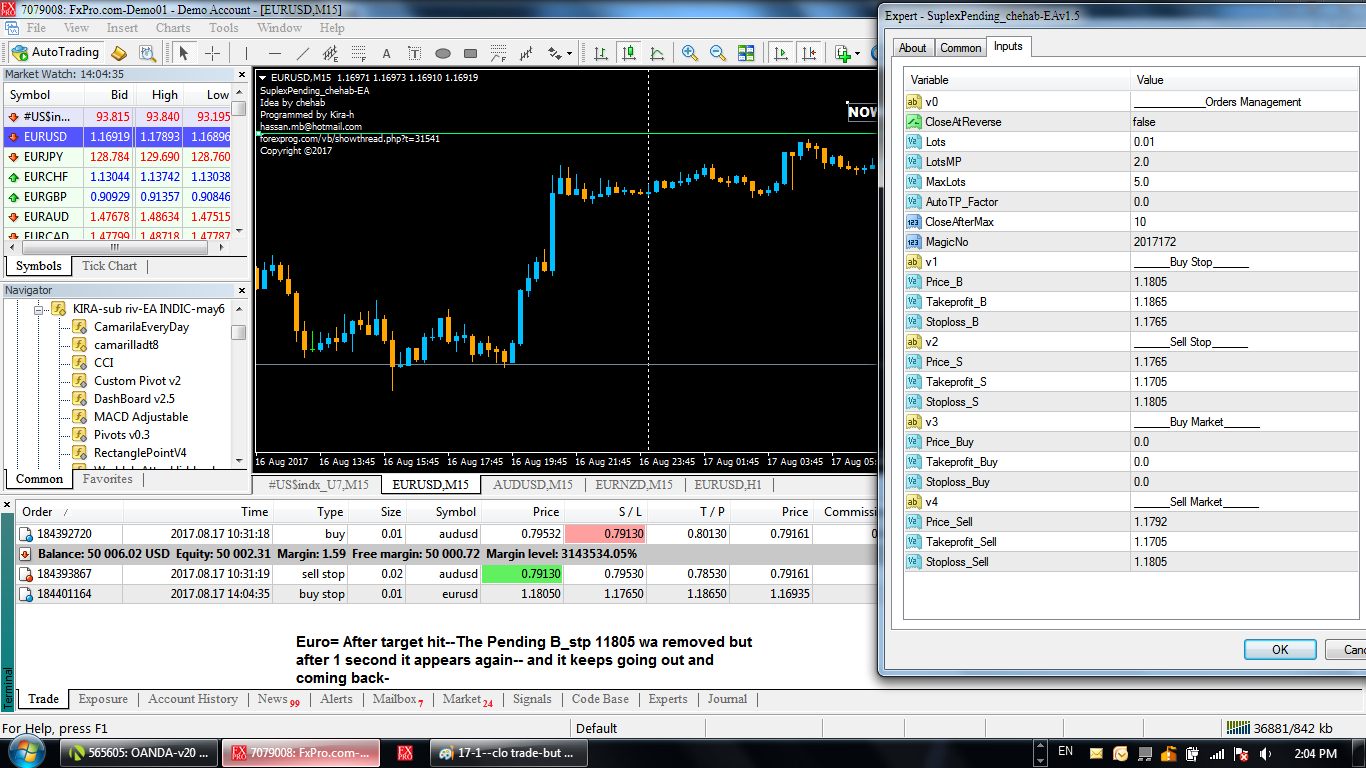This screenshot has height=768, width=1366.
Task: Select the Vertical Line drawing tool
Action: (x=247, y=53)
